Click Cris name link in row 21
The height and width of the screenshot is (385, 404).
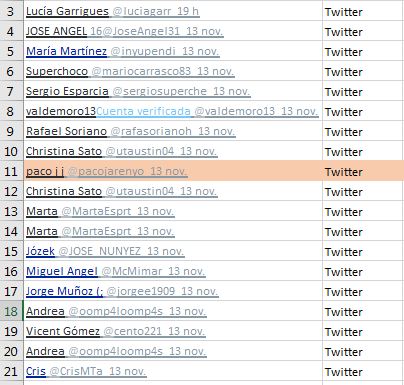coord(36,371)
